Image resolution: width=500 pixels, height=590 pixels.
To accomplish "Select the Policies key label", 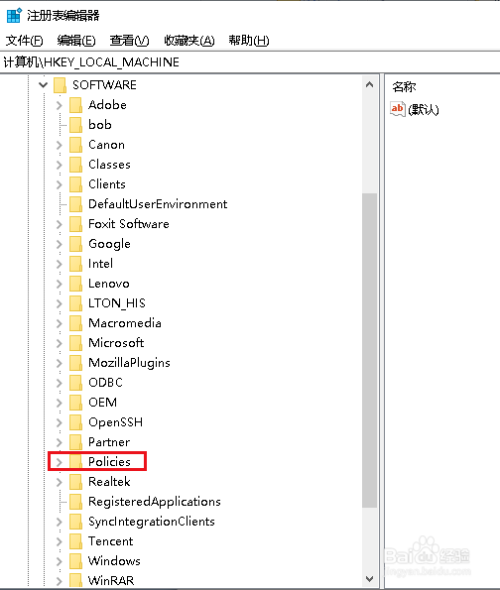I will click(109, 462).
